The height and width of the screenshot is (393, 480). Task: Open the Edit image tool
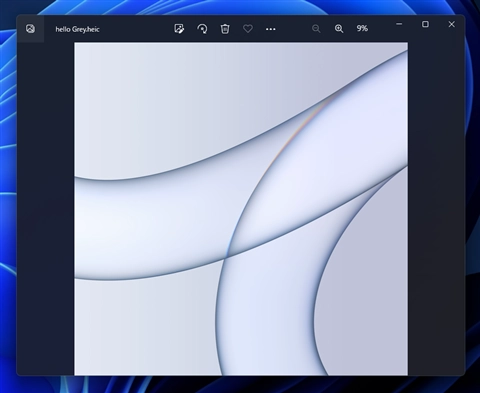(x=179, y=29)
